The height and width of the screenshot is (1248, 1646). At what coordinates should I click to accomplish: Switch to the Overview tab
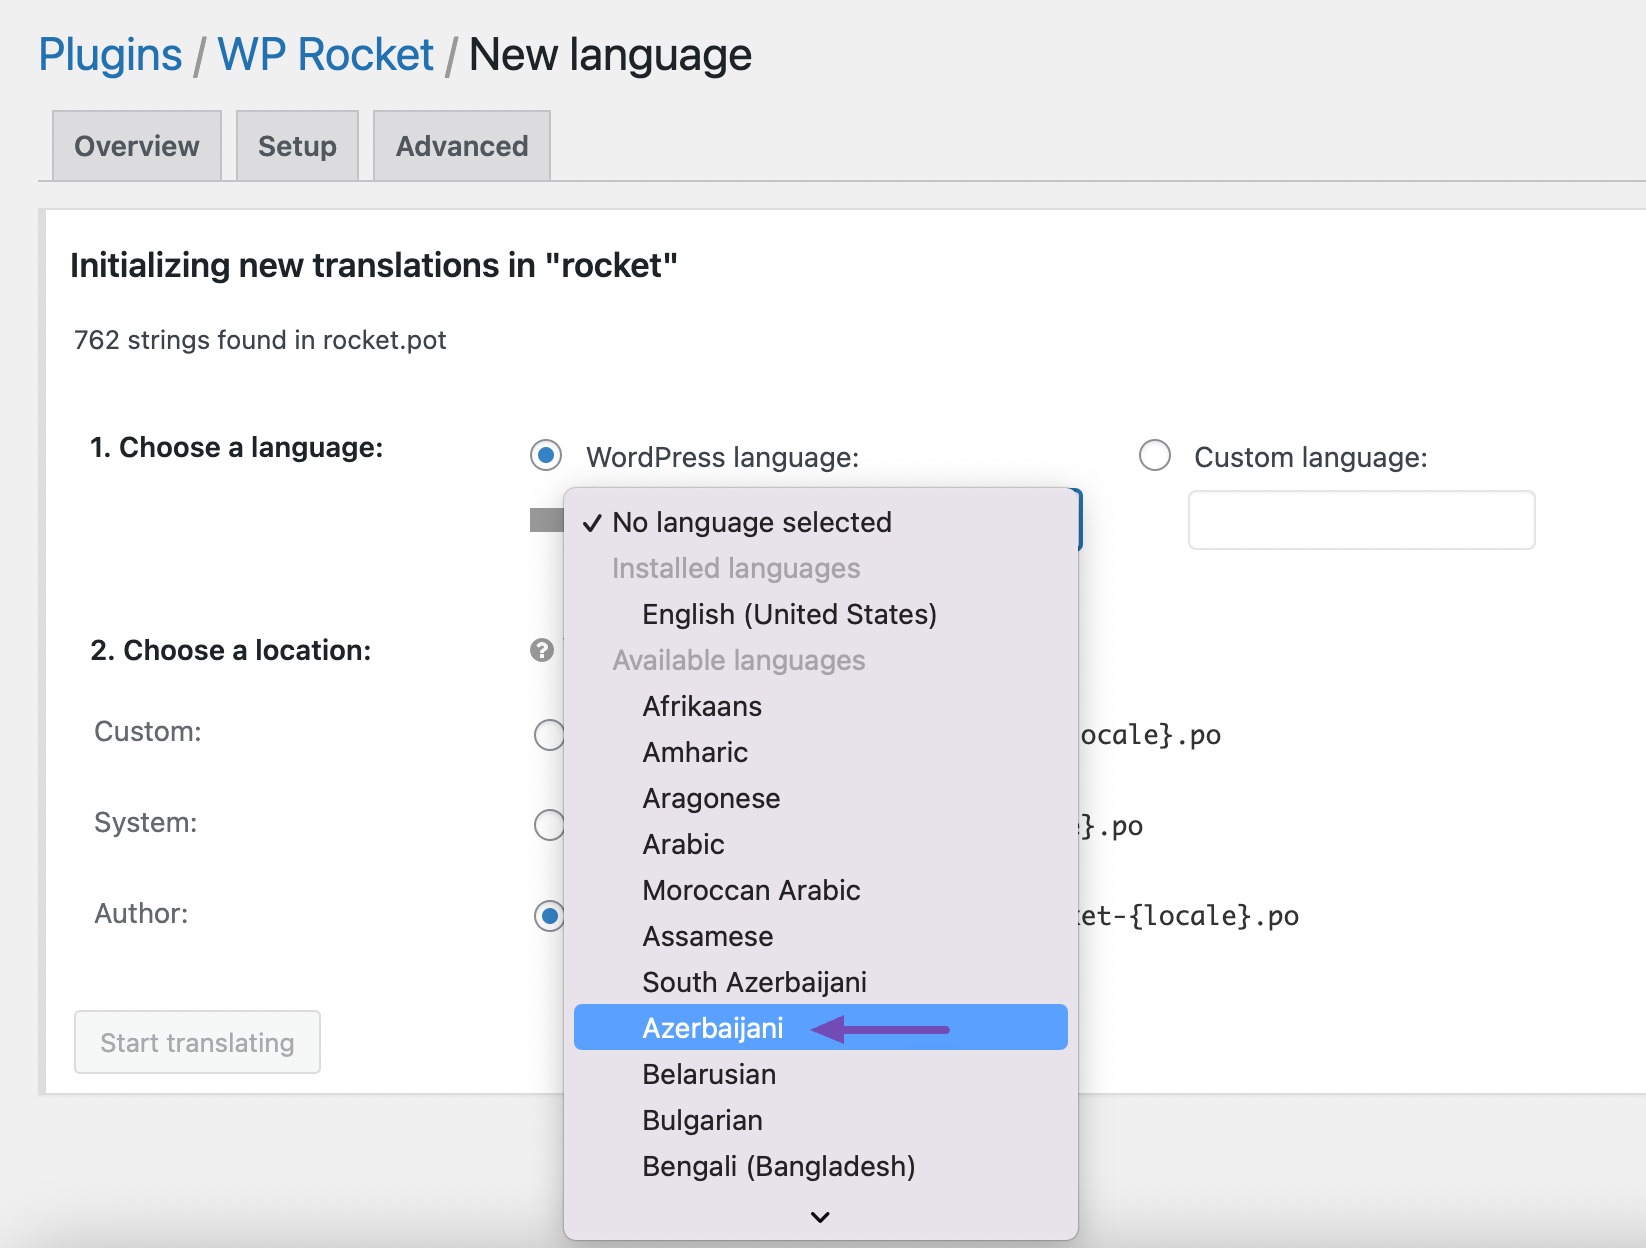tap(135, 146)
